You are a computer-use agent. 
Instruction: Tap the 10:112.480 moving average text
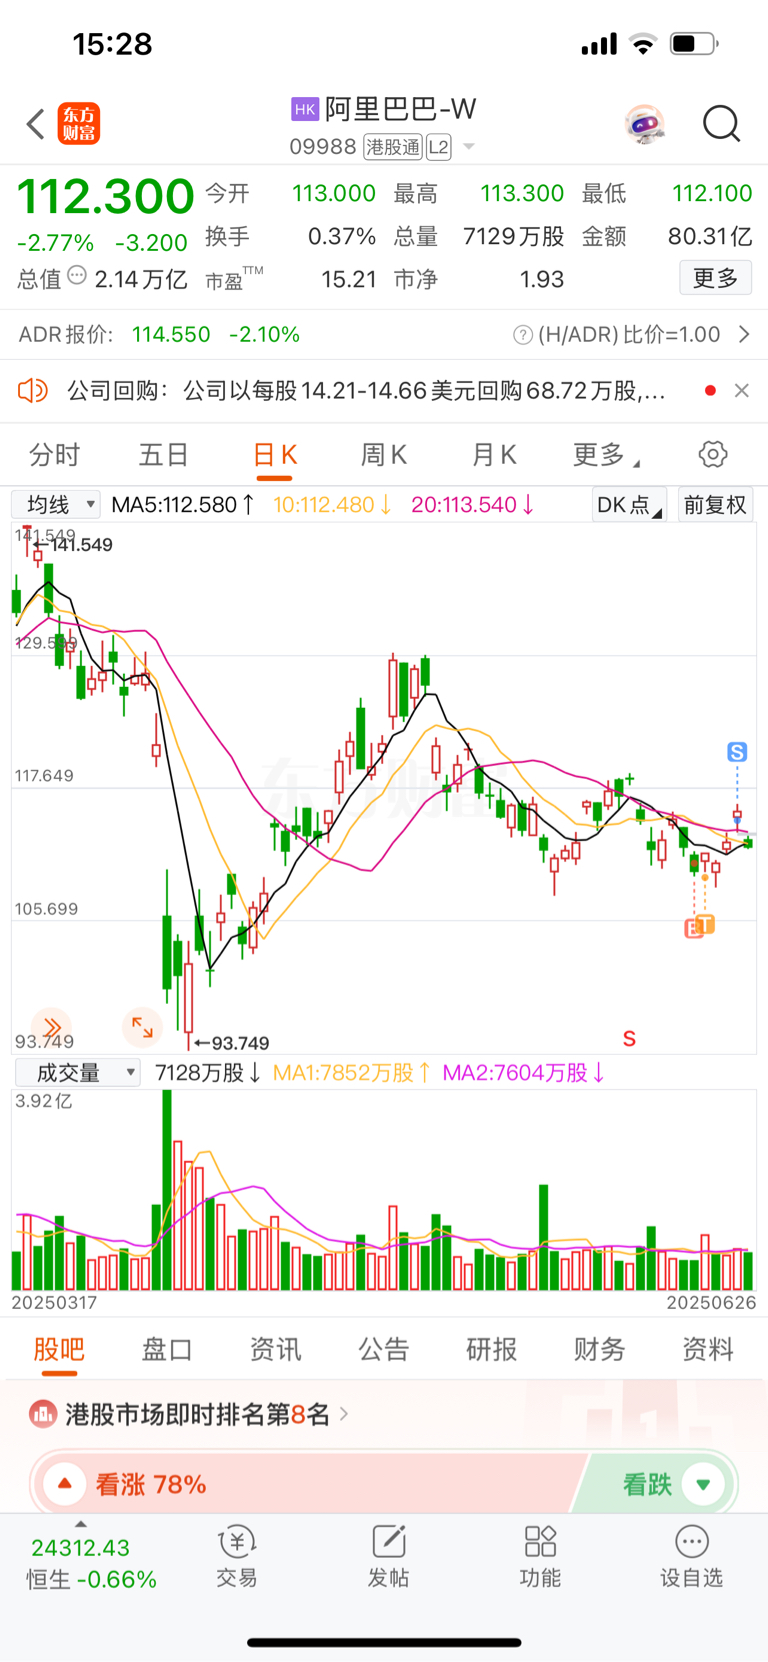coord(332,505)
